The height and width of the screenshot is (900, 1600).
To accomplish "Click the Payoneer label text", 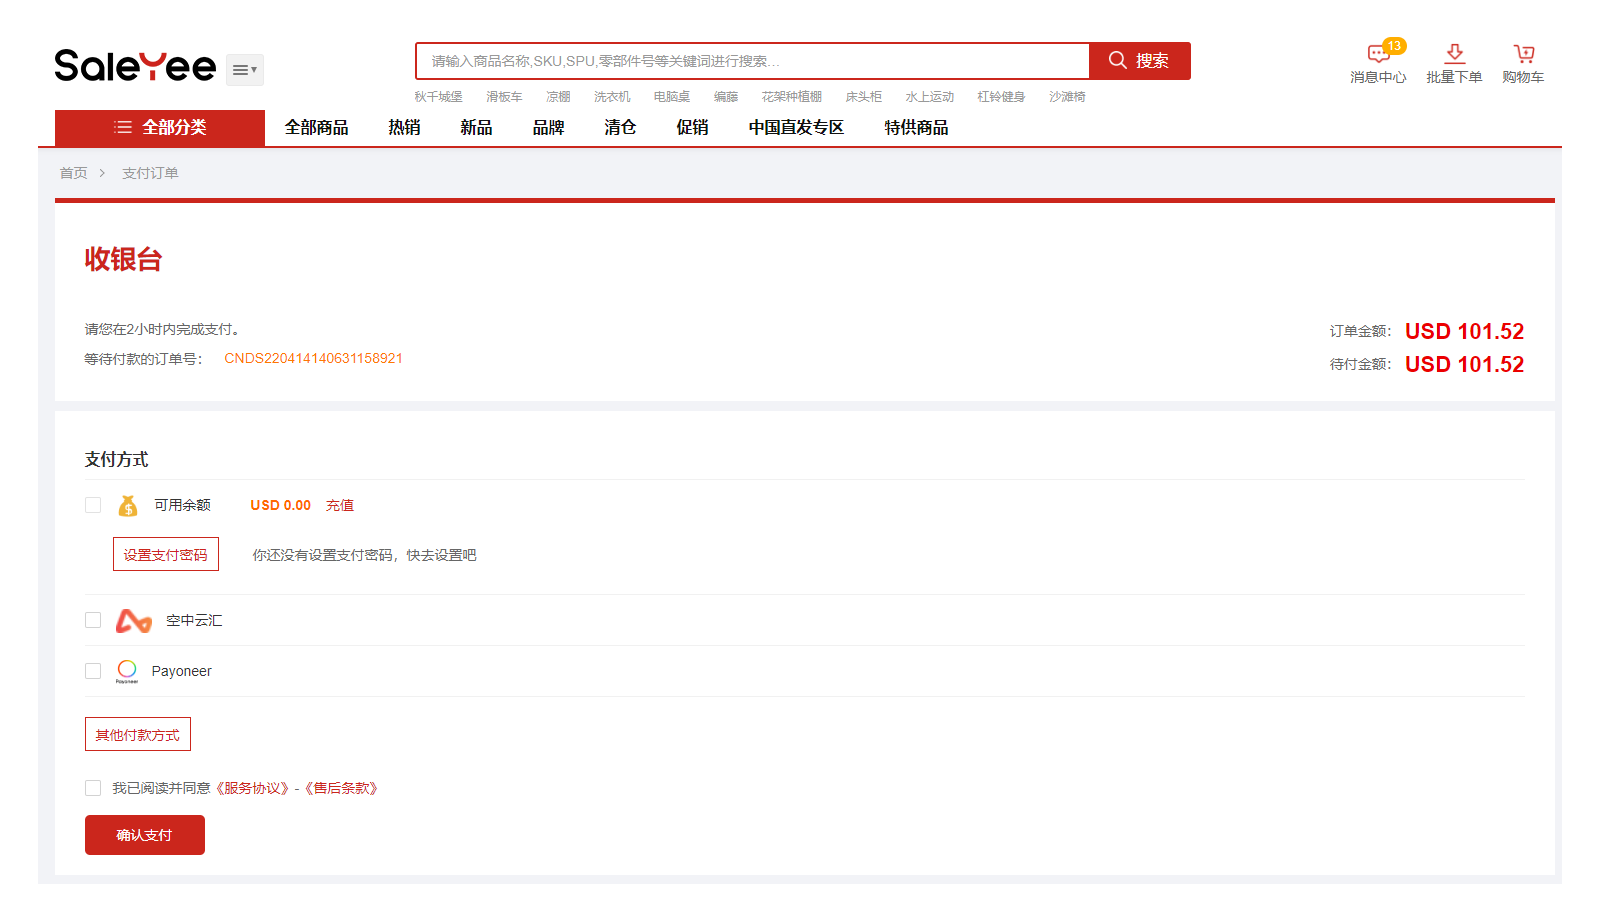I will click(181, 671).
